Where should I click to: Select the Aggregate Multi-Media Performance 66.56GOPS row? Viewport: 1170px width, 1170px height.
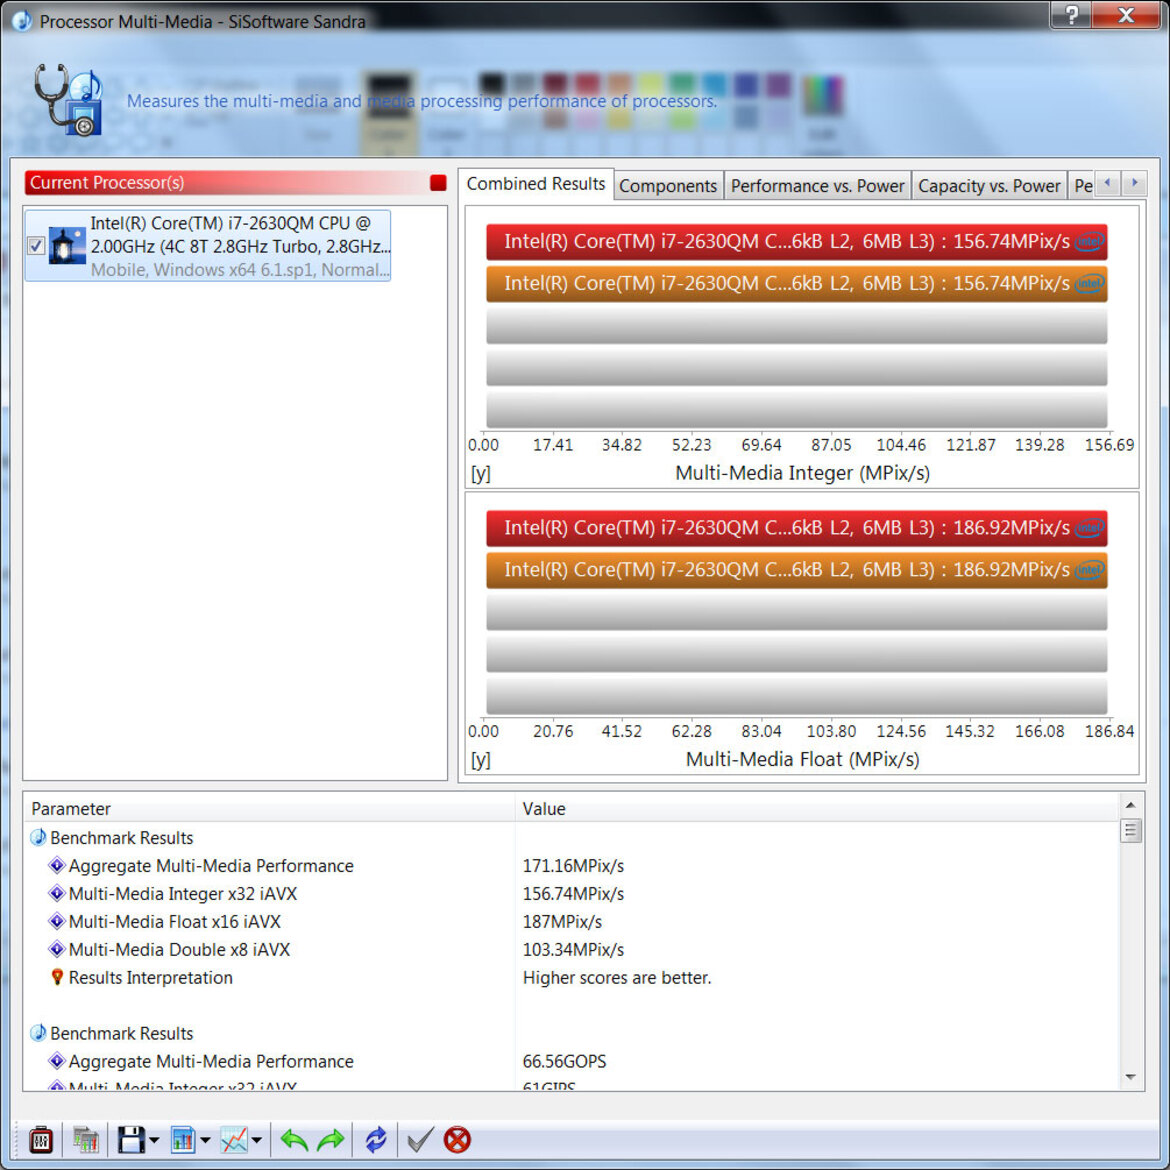(571, 1061)
